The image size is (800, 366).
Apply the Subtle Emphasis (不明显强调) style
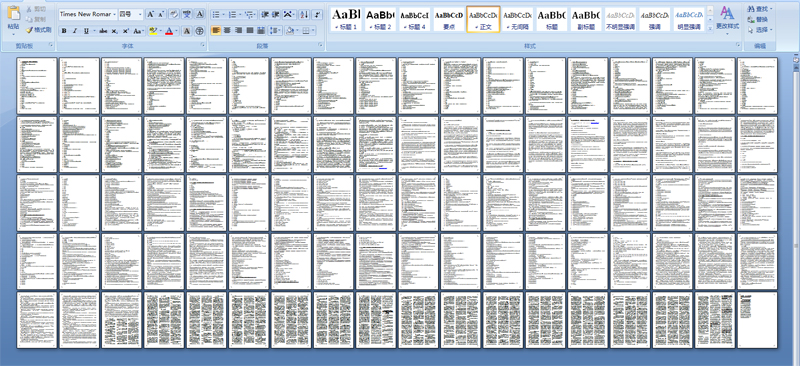(x=619, y=19)
